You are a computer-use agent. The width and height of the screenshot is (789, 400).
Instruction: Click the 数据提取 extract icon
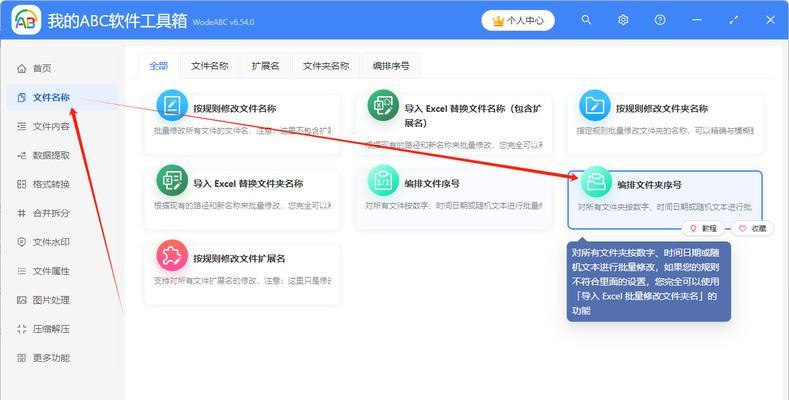(22, 155)
